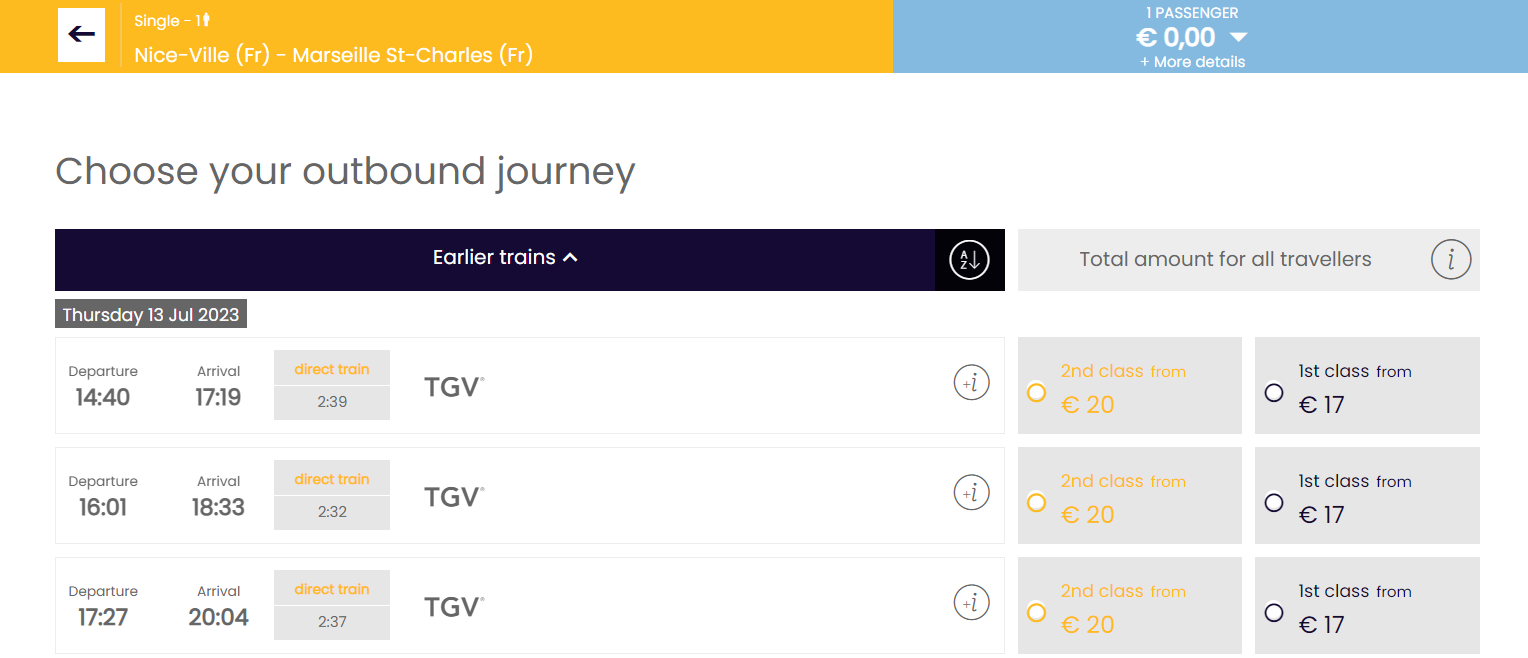Screen dimensions: 1528x658
Task: Select 2nd class for the 16:01 train
Action: pos(1036,502)
